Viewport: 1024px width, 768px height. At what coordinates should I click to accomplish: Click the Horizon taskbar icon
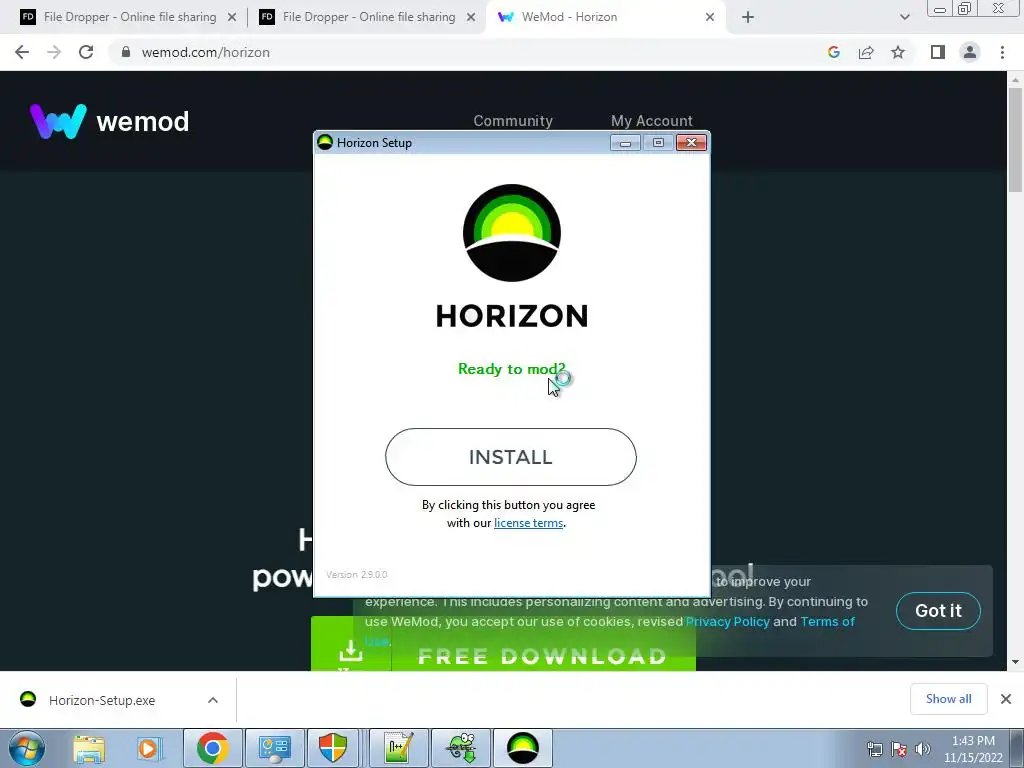click(x=523, y=748)
